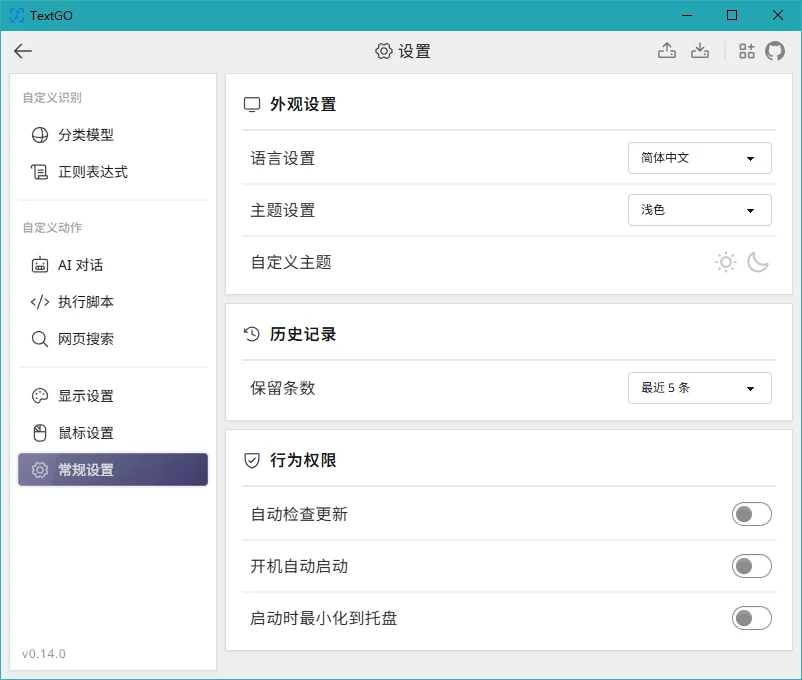Open the widgets grid icon
This screenshot has height=680, width=802.
tap(746, 51)
